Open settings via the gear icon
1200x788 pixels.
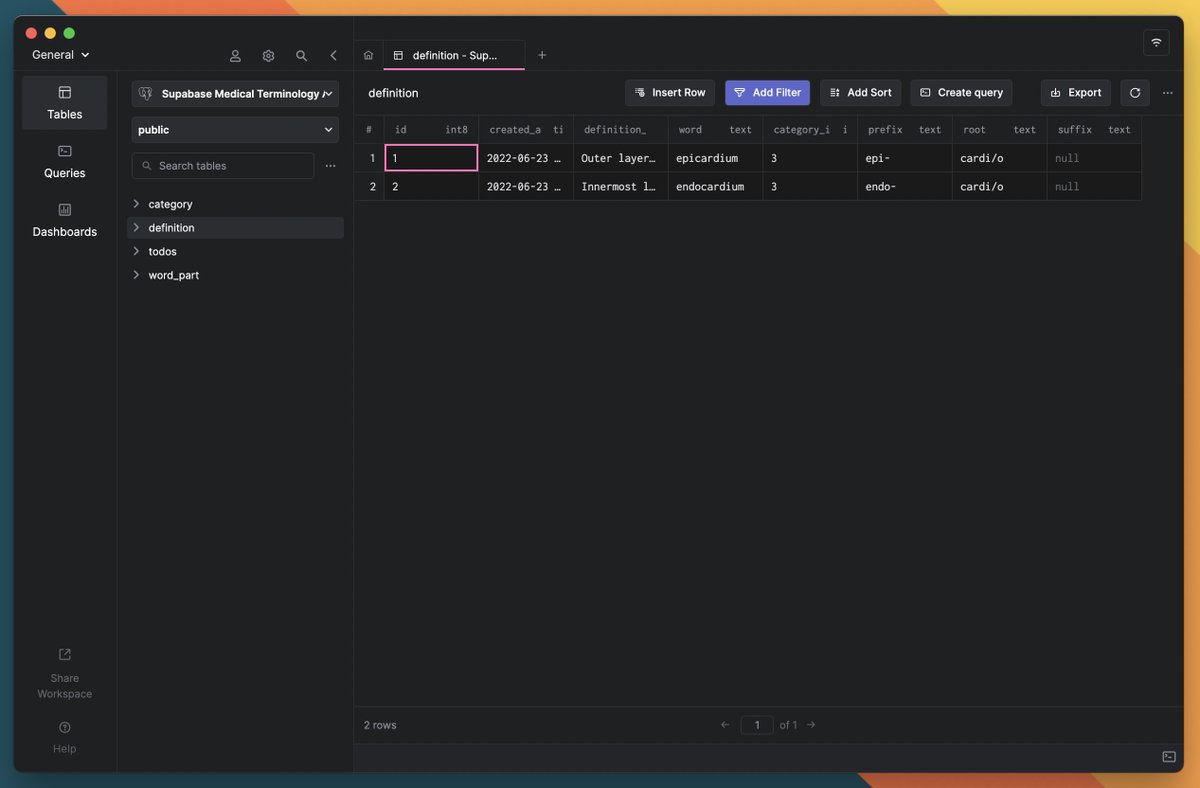268,56
